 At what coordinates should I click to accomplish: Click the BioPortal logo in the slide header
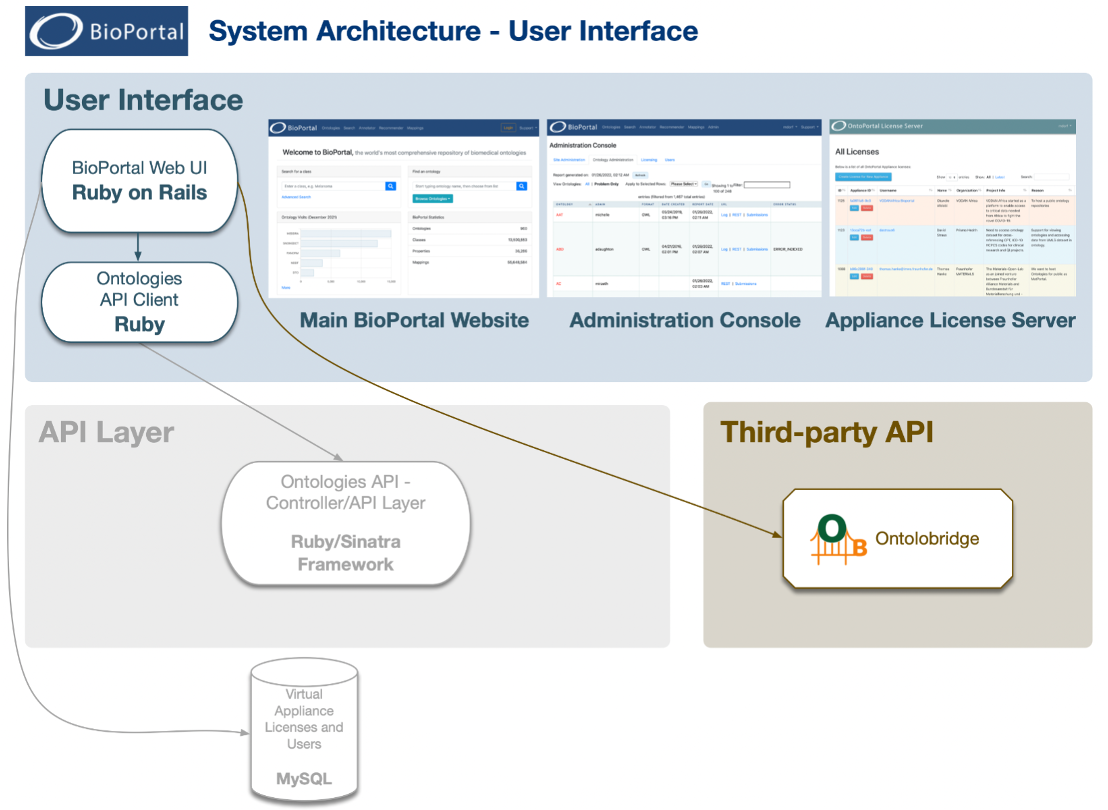(x=108, y=31)
